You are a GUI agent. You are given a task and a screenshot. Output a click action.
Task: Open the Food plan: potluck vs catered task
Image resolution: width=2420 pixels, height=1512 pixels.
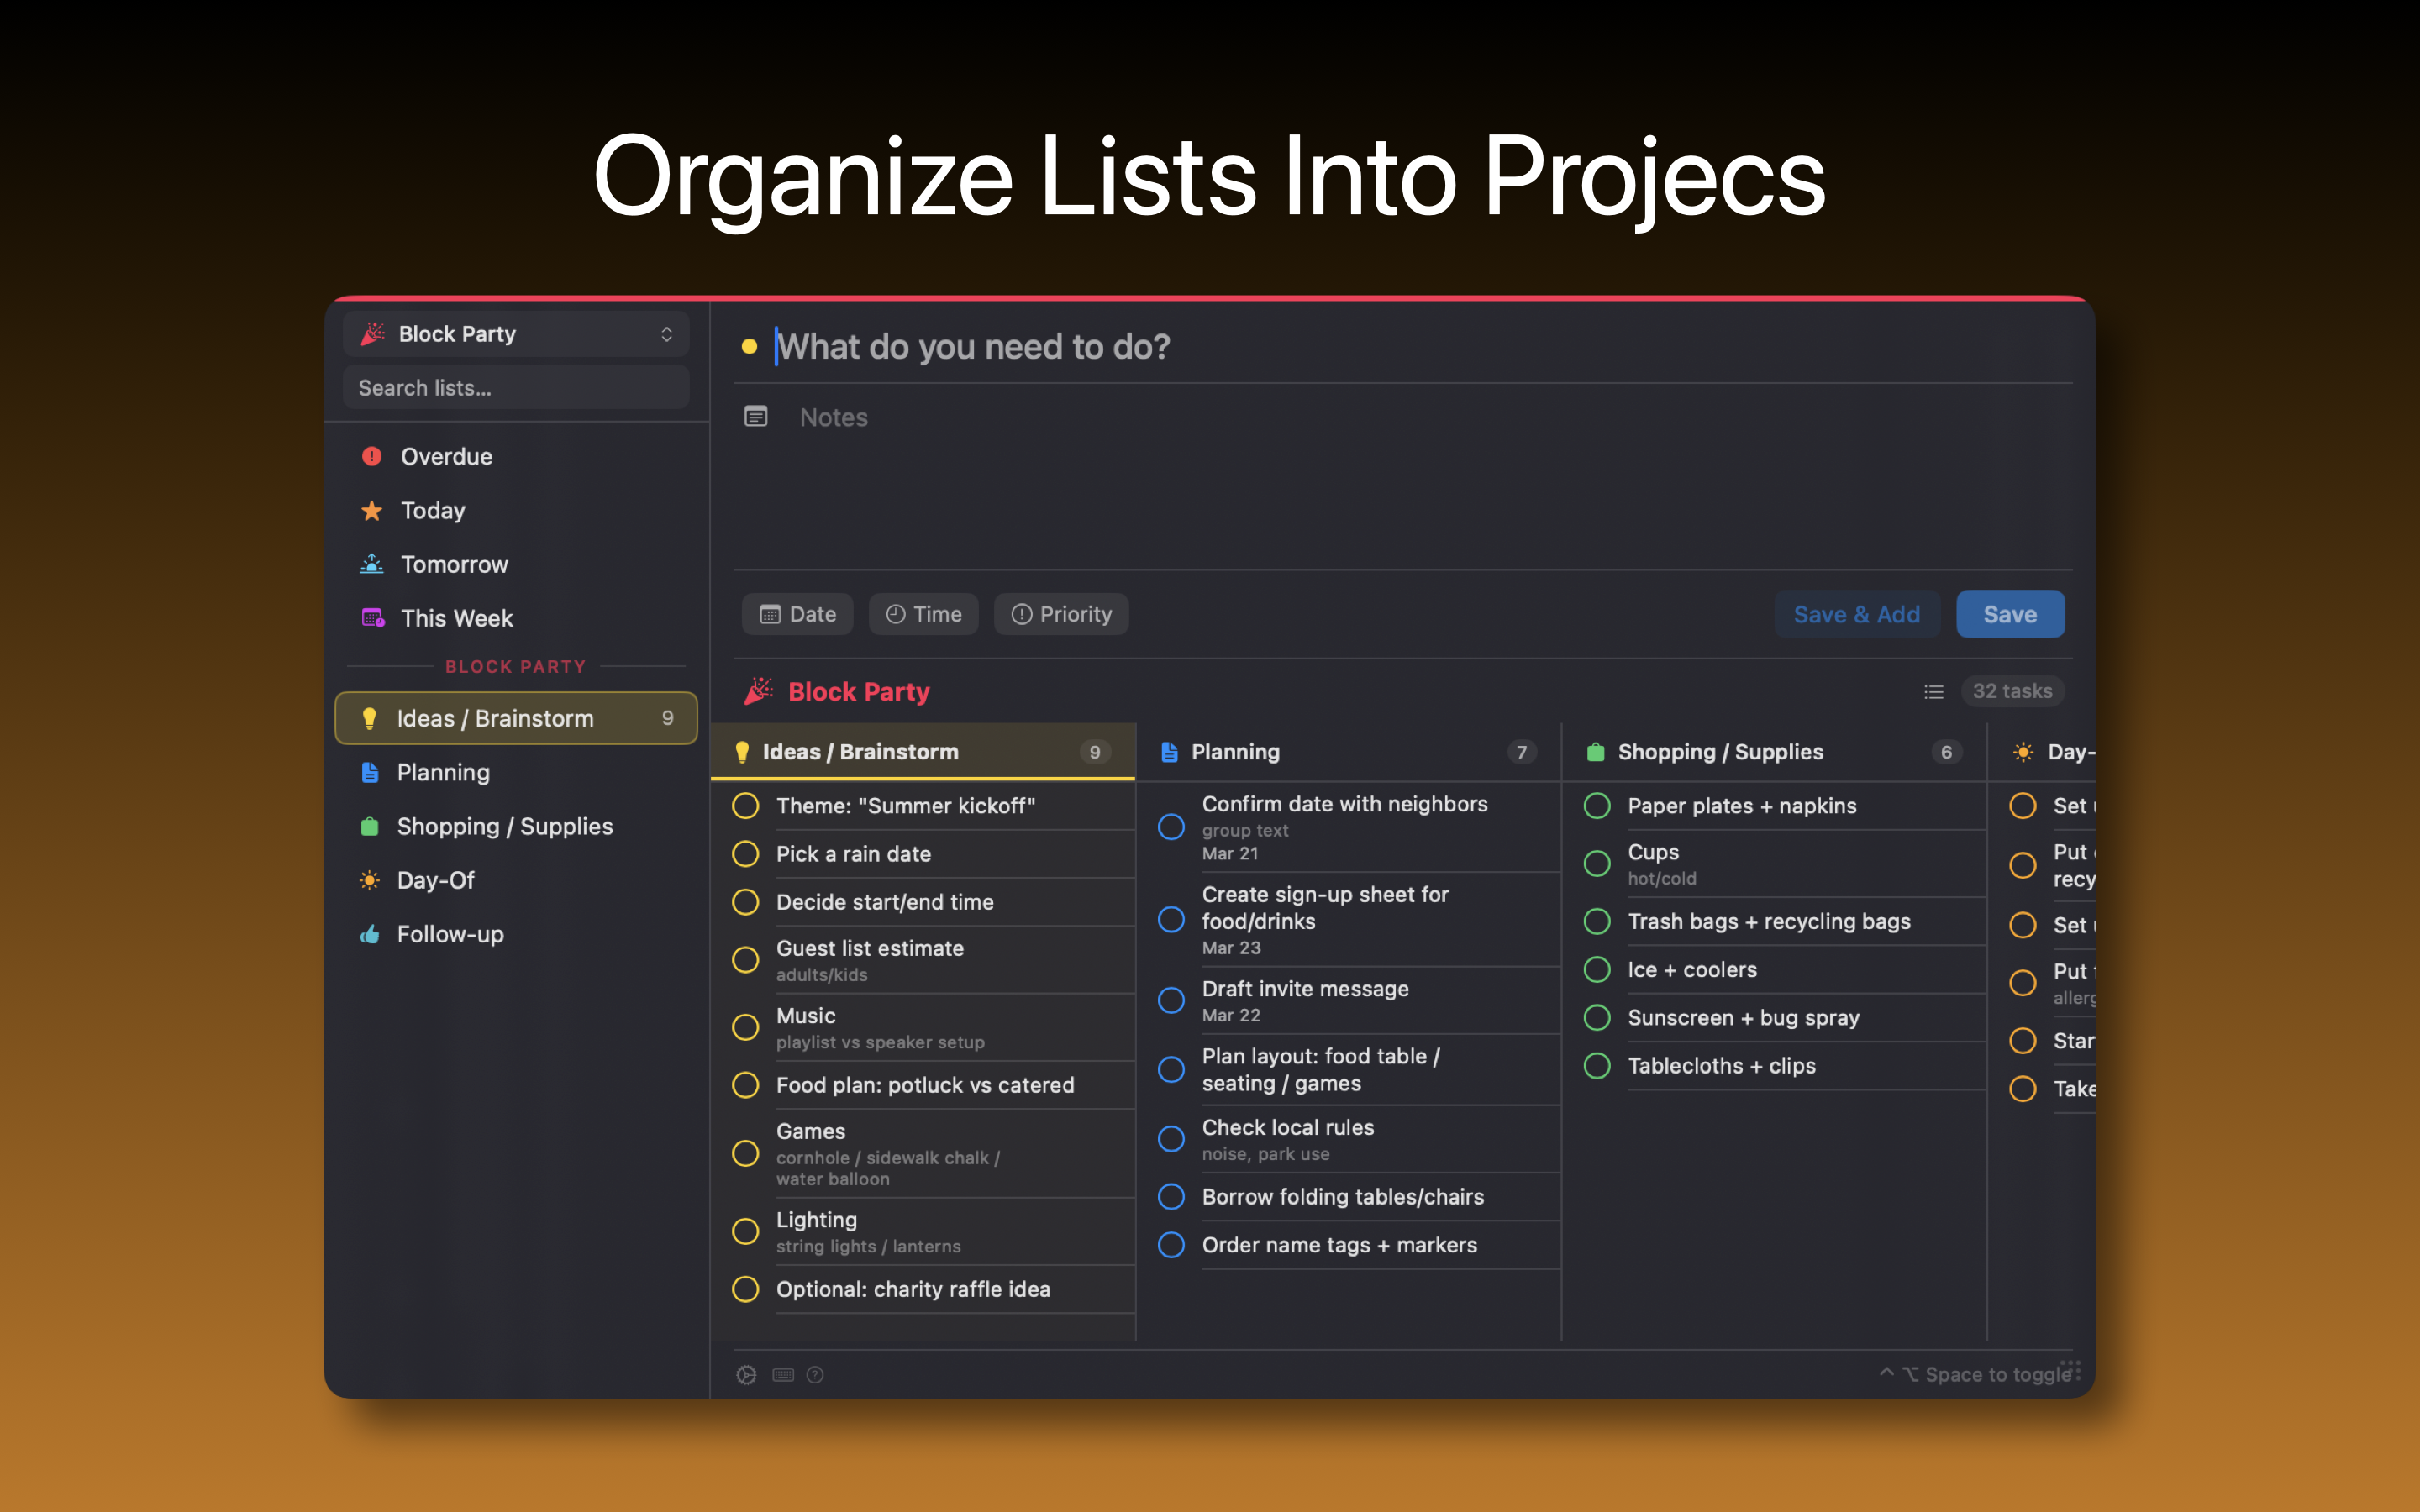925,1085
